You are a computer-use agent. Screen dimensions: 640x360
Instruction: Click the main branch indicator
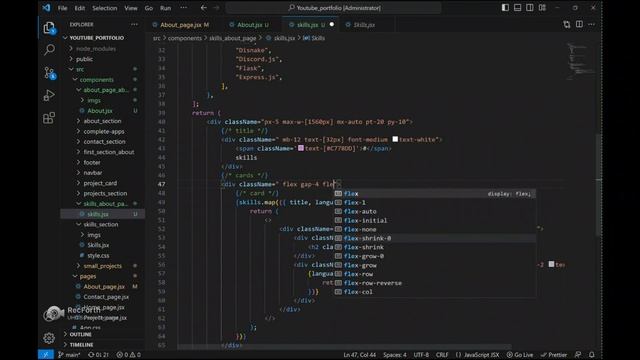click(69, 355)
